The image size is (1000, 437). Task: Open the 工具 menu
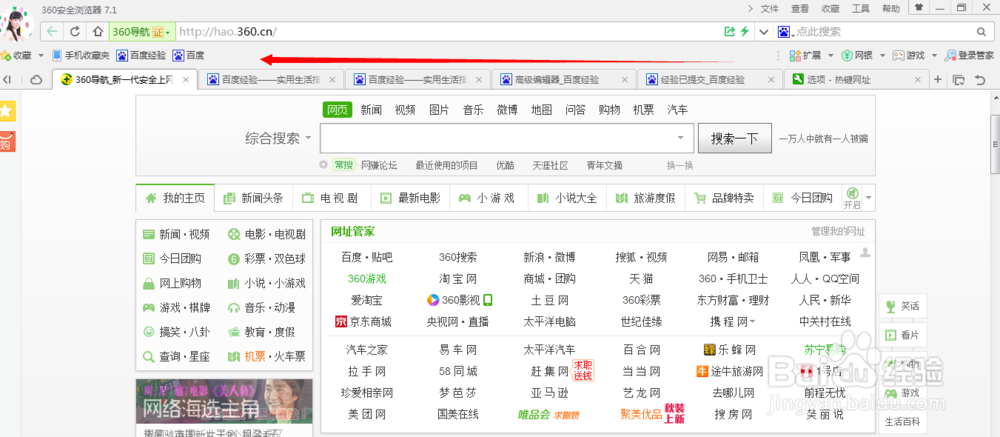click(861, 8)
